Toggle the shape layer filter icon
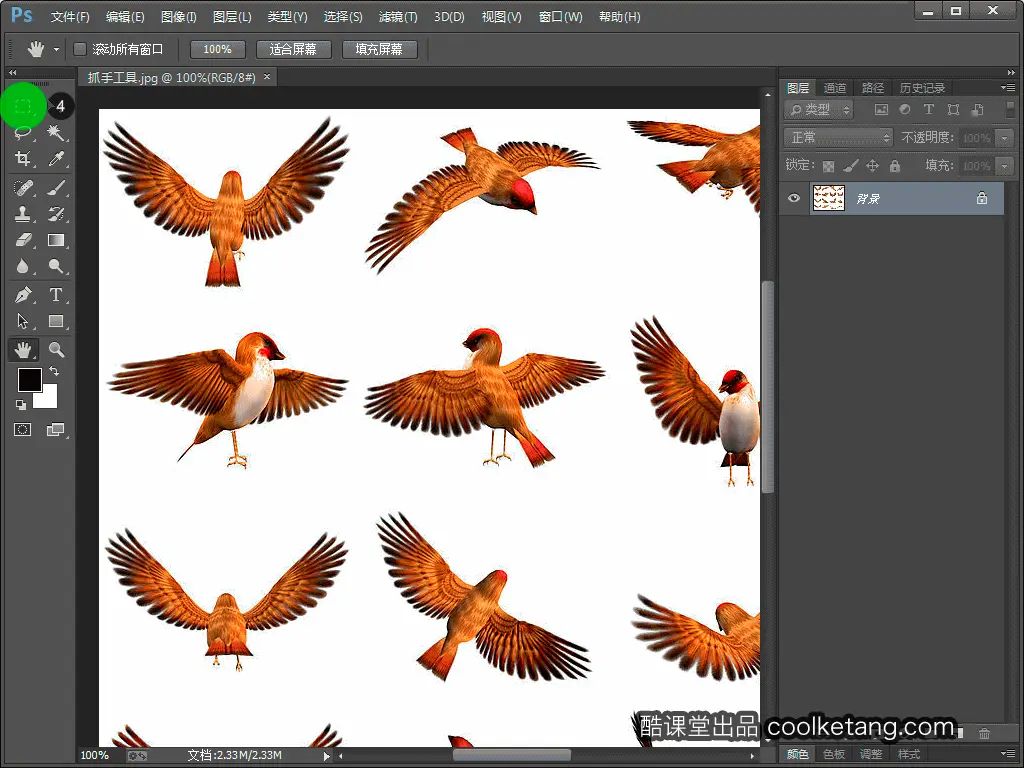The width and height of the screenshot is (1024, 768). (953, 110)
